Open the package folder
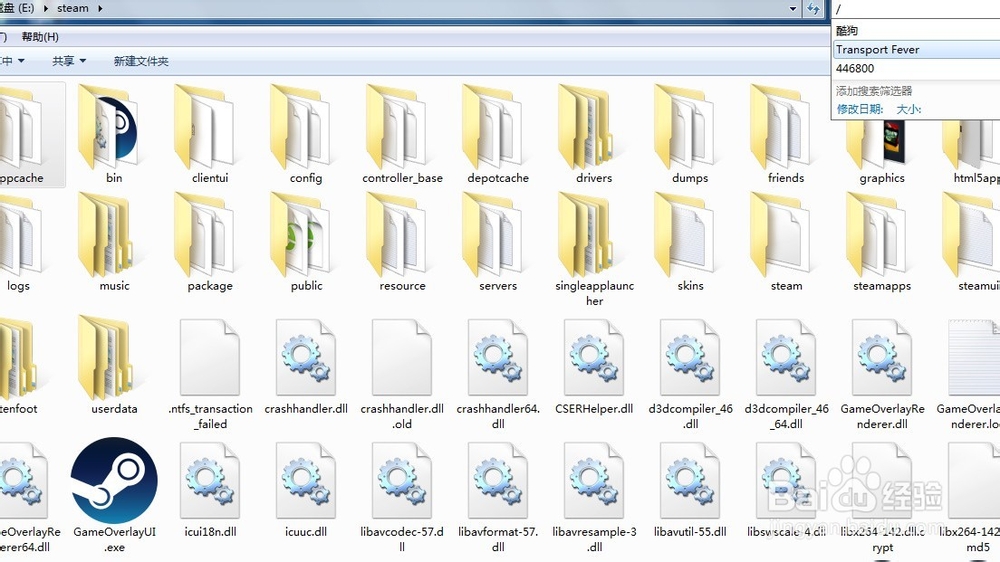The image size is (1000, 562). [210, 242]
